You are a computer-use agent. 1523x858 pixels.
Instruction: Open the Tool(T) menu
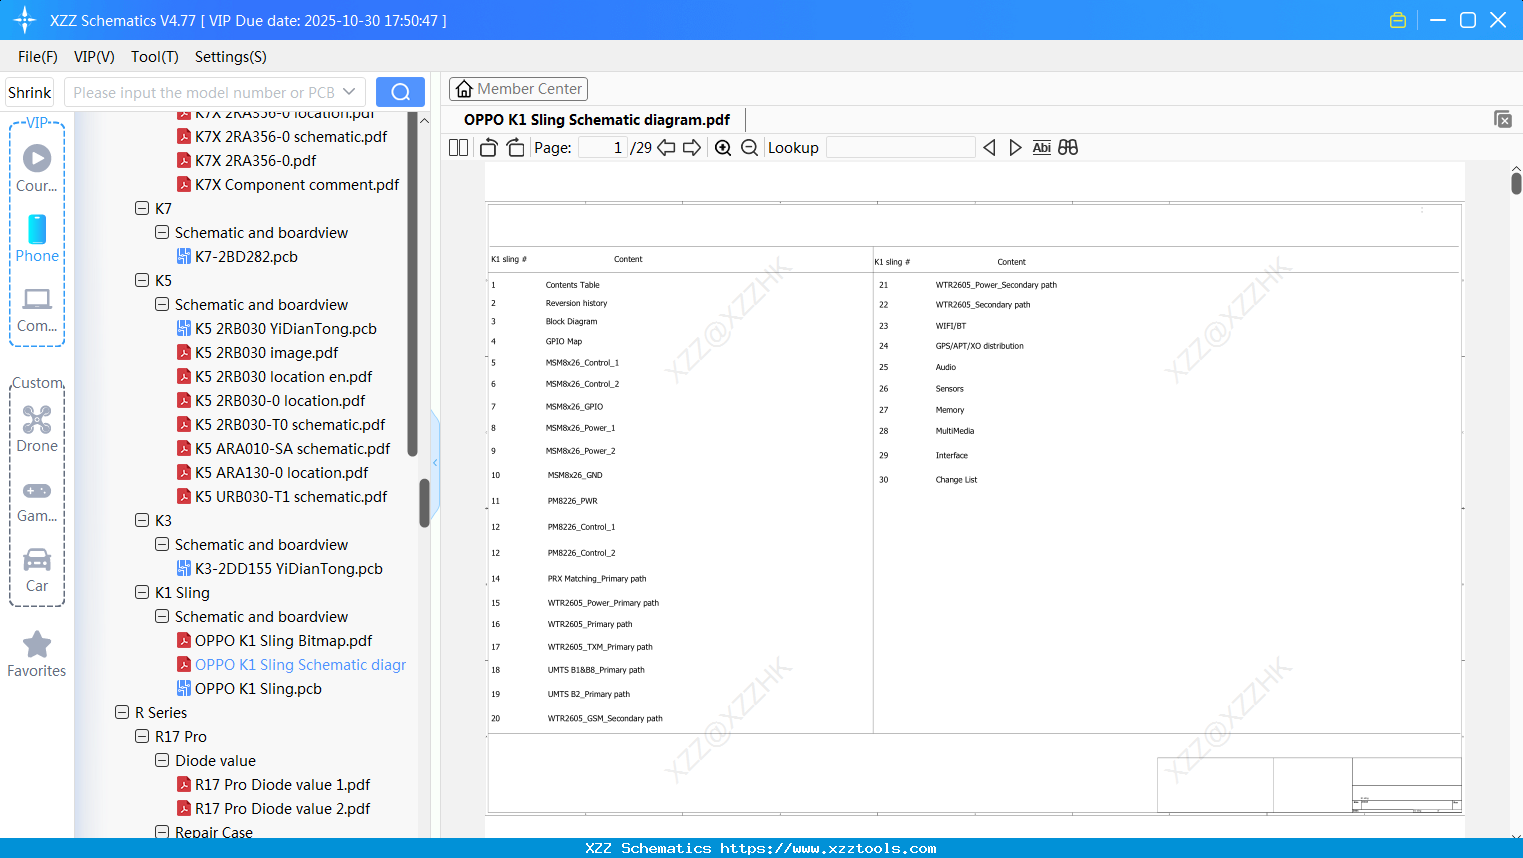(155, 57)
